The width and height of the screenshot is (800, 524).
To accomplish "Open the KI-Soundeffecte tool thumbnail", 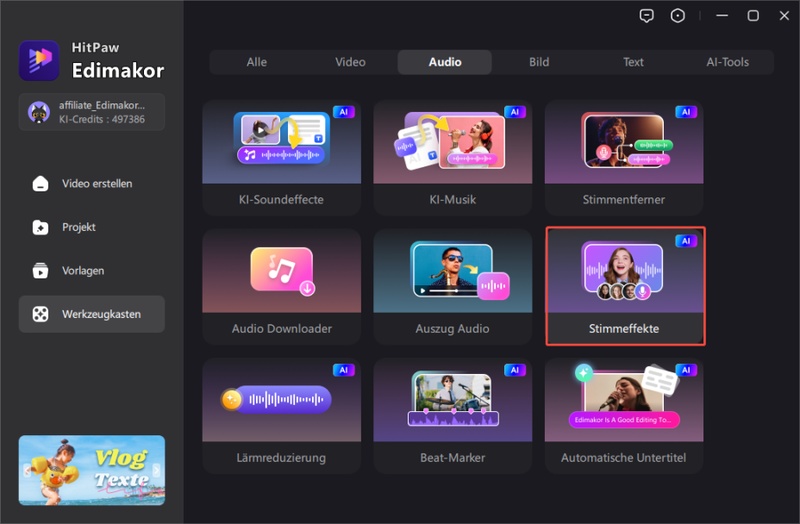I will click(x=282, y=142).
